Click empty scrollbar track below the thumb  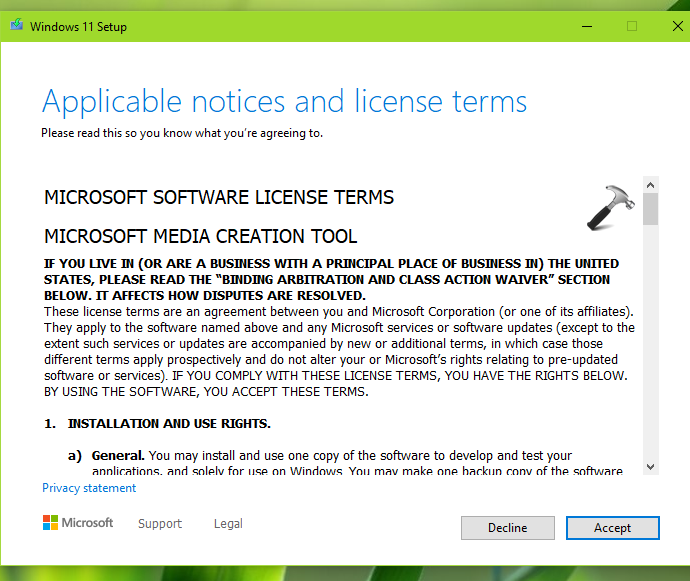click(650, 350)
